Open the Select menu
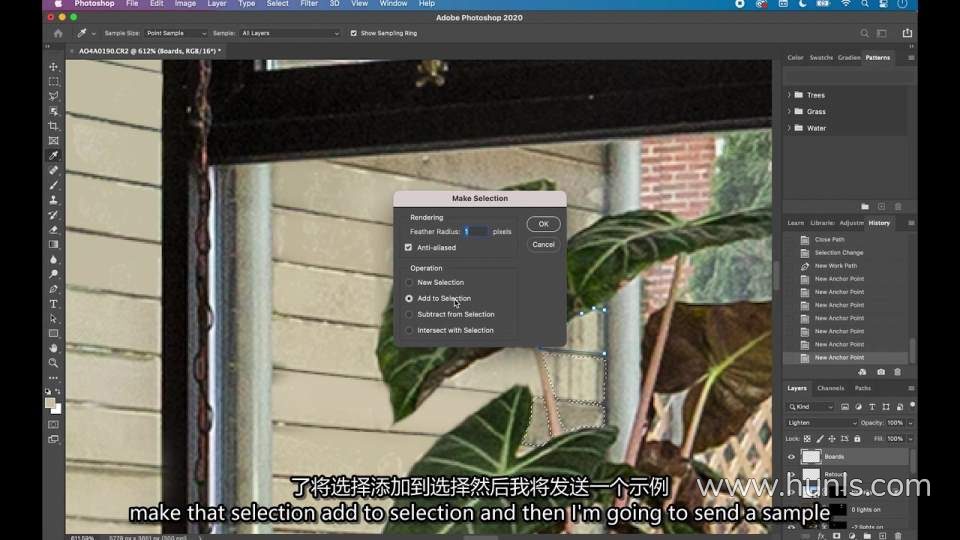Image resolution: width=960 pixels, height=540 pixels. click(277, 4)
